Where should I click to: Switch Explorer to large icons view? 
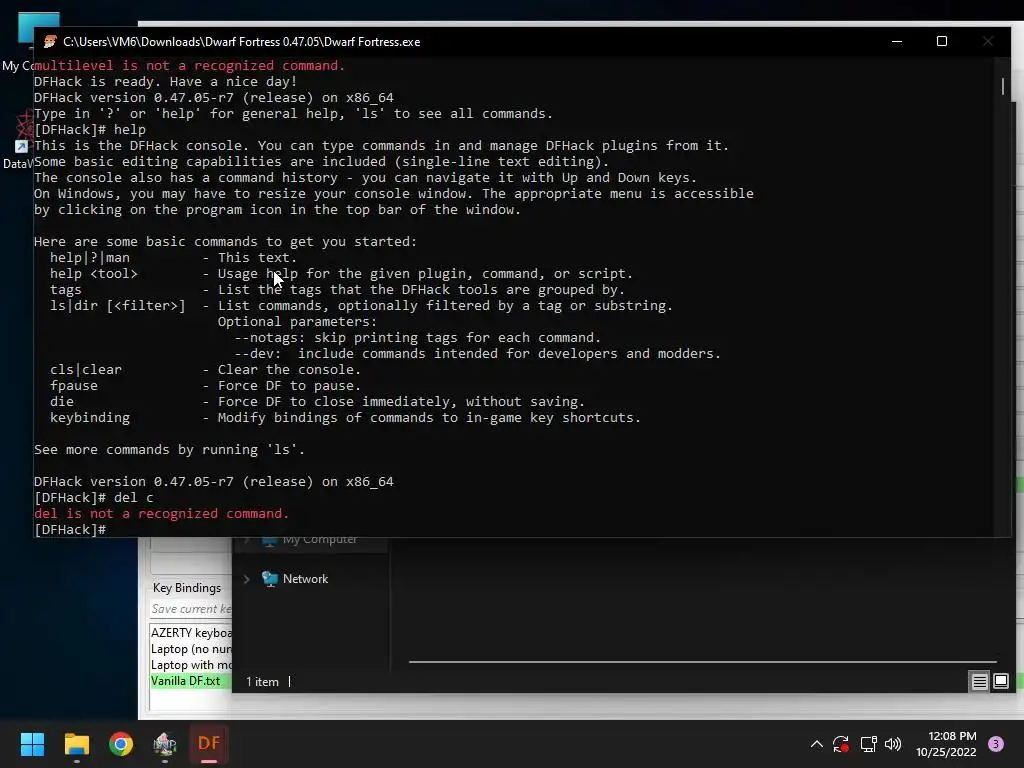point(1000,682)
